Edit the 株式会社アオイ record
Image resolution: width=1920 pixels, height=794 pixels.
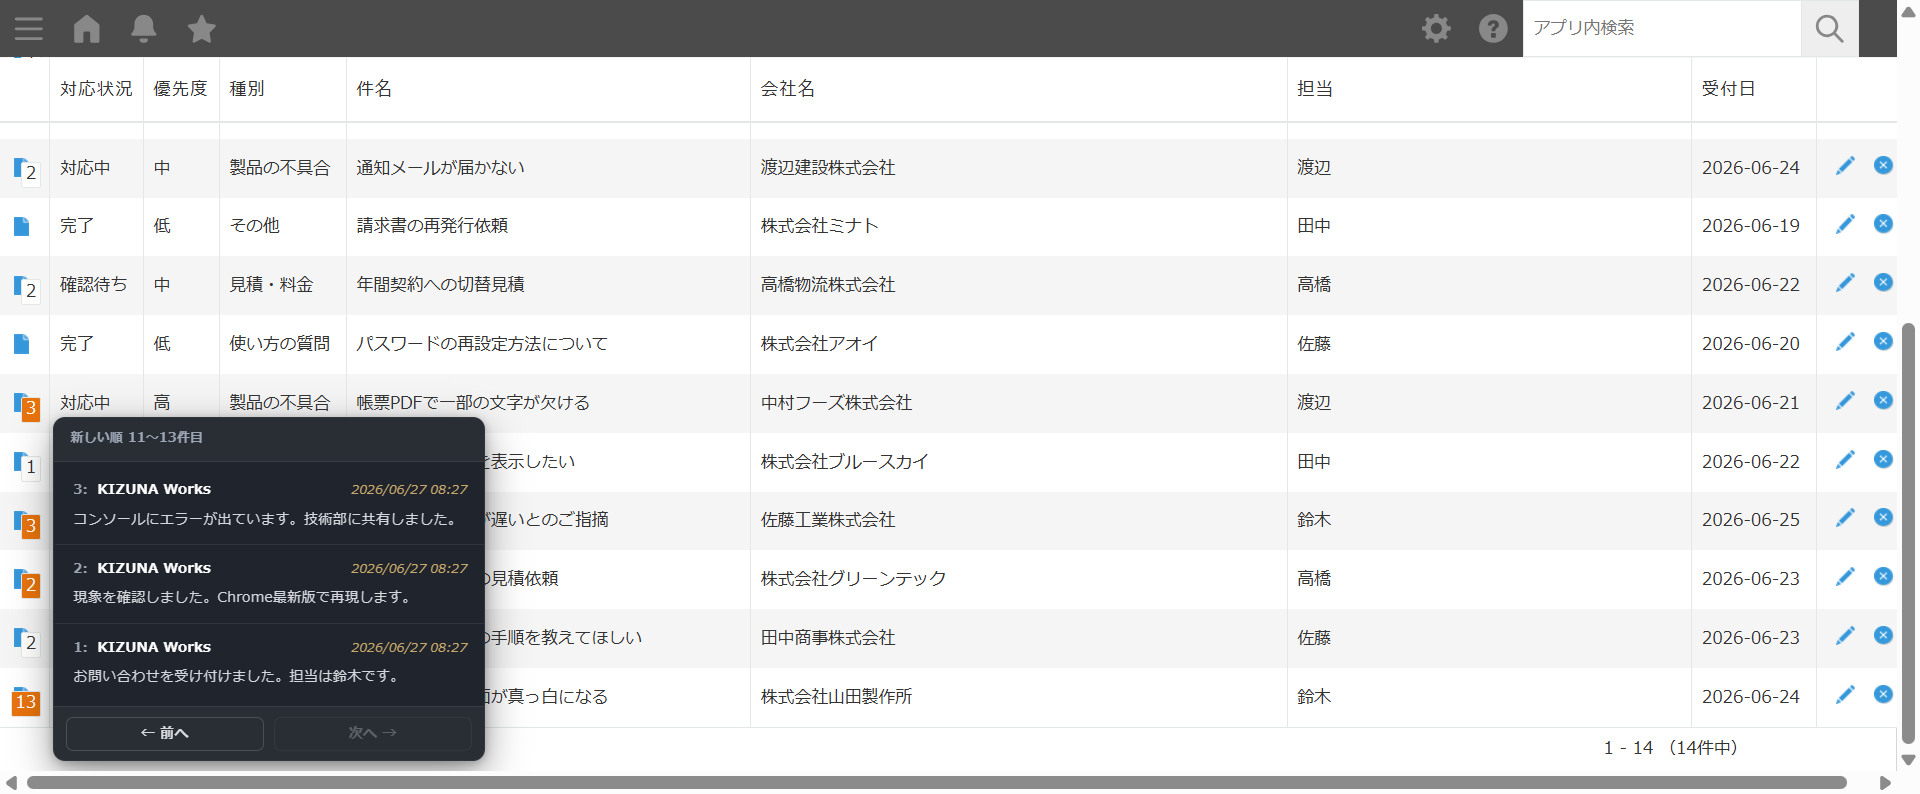(x=1845, y=342)
